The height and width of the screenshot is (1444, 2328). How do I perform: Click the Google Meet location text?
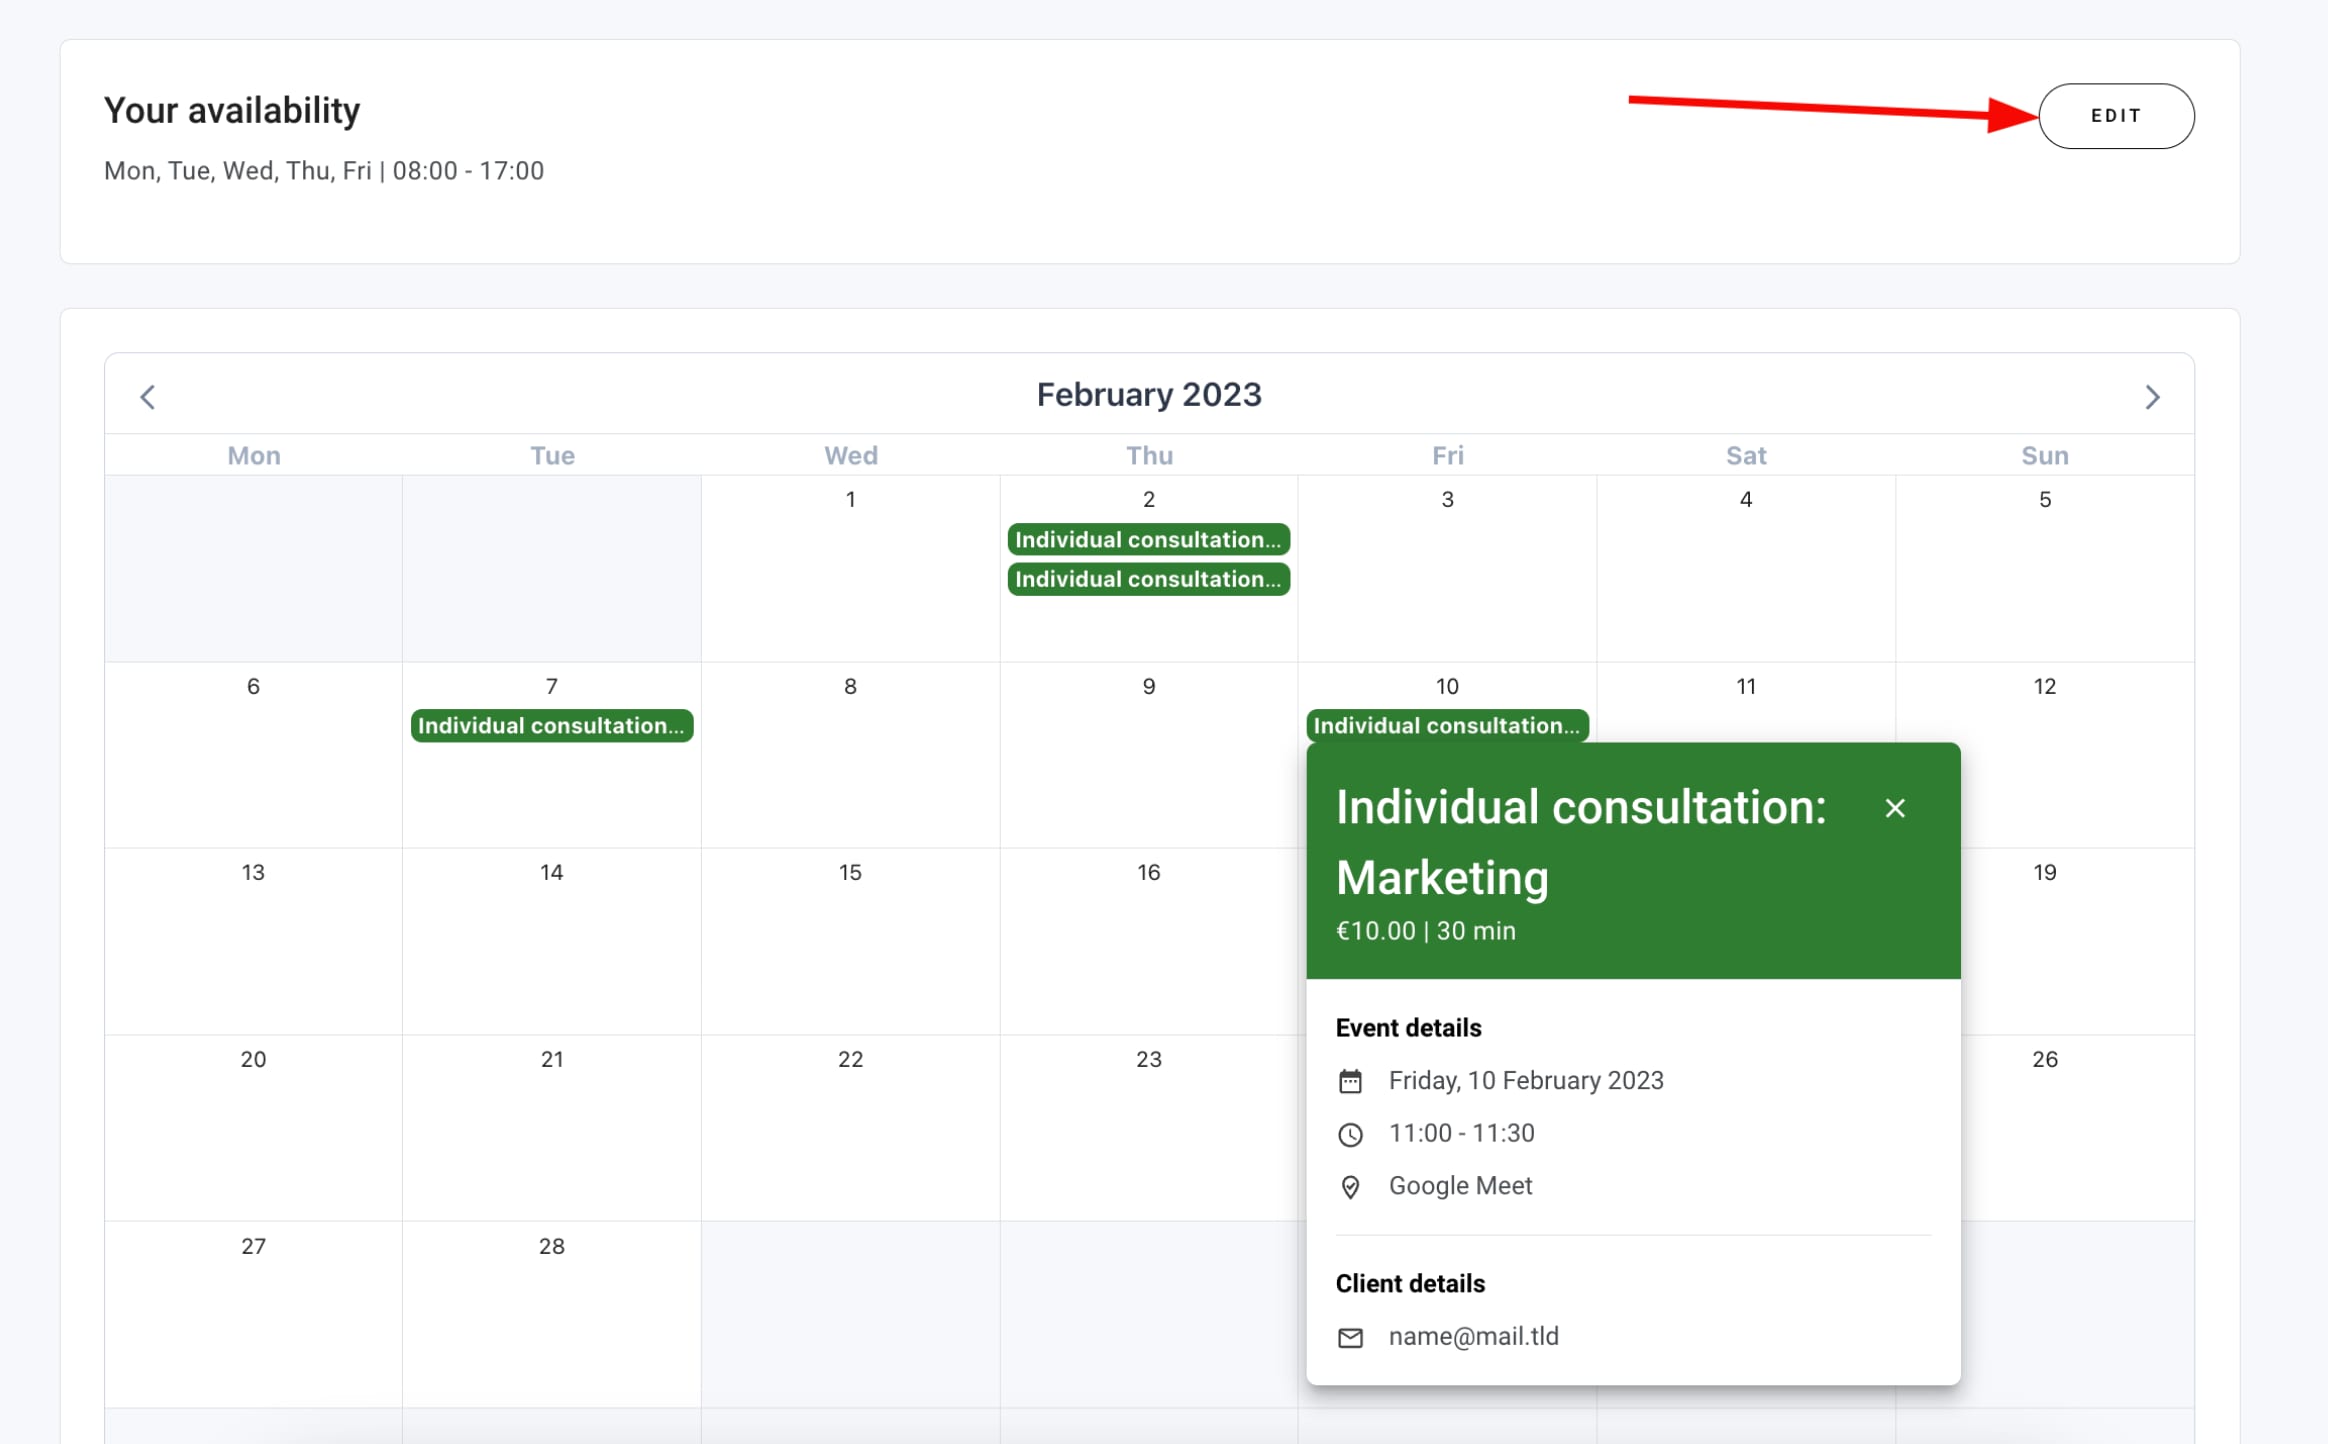1460,1186
